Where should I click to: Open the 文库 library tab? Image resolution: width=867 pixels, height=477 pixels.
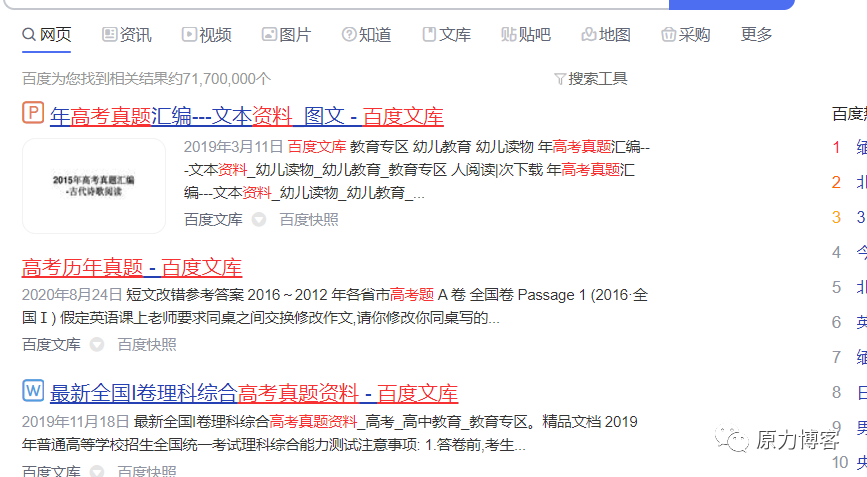(447, 35)
